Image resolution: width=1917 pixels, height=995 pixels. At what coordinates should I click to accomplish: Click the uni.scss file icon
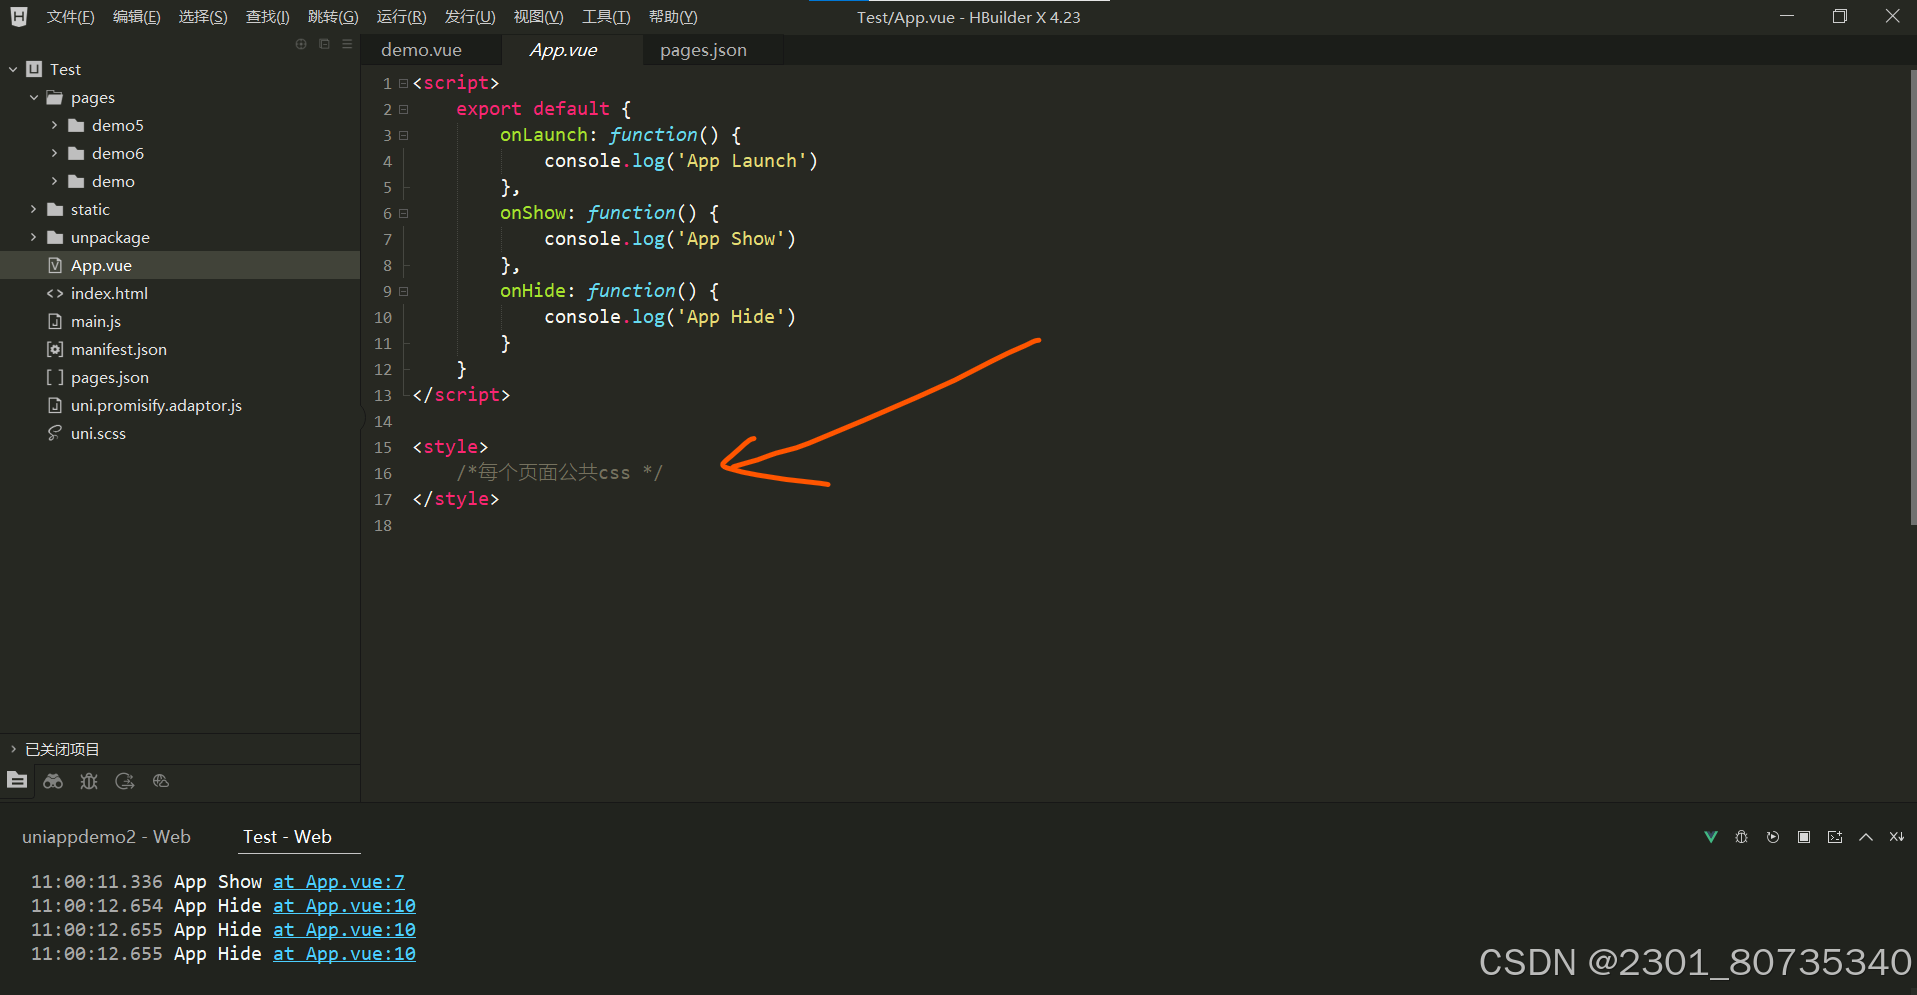point(55,433)
